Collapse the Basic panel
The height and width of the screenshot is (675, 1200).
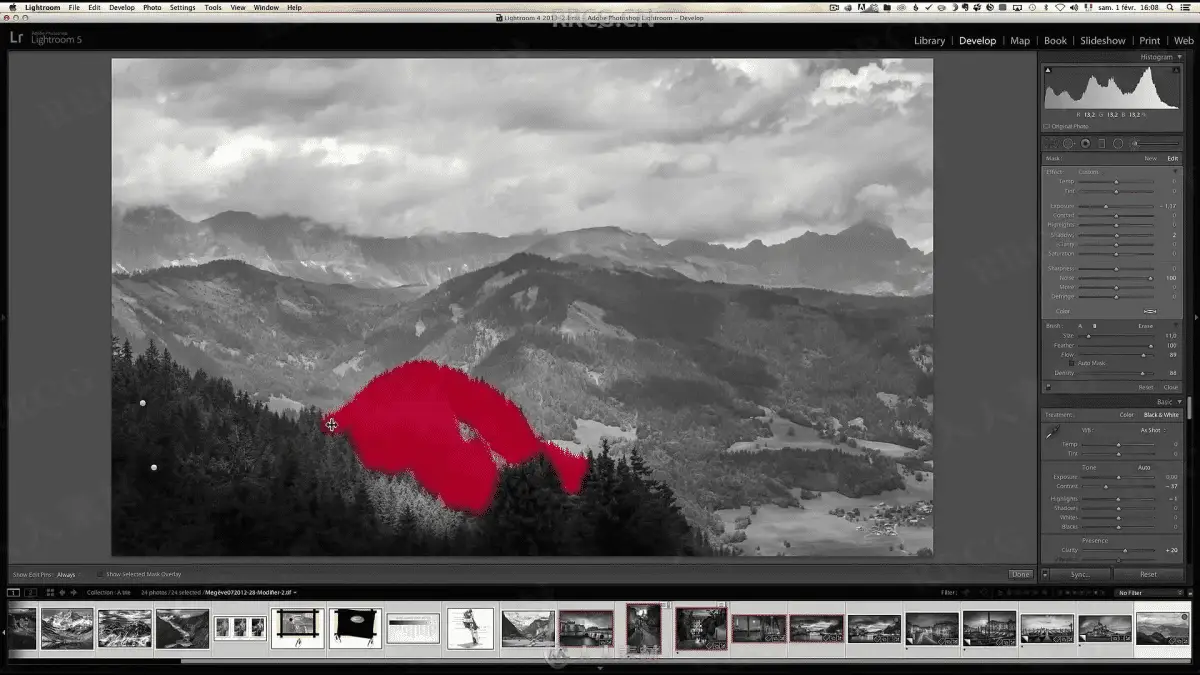(x=1179, y=402)
